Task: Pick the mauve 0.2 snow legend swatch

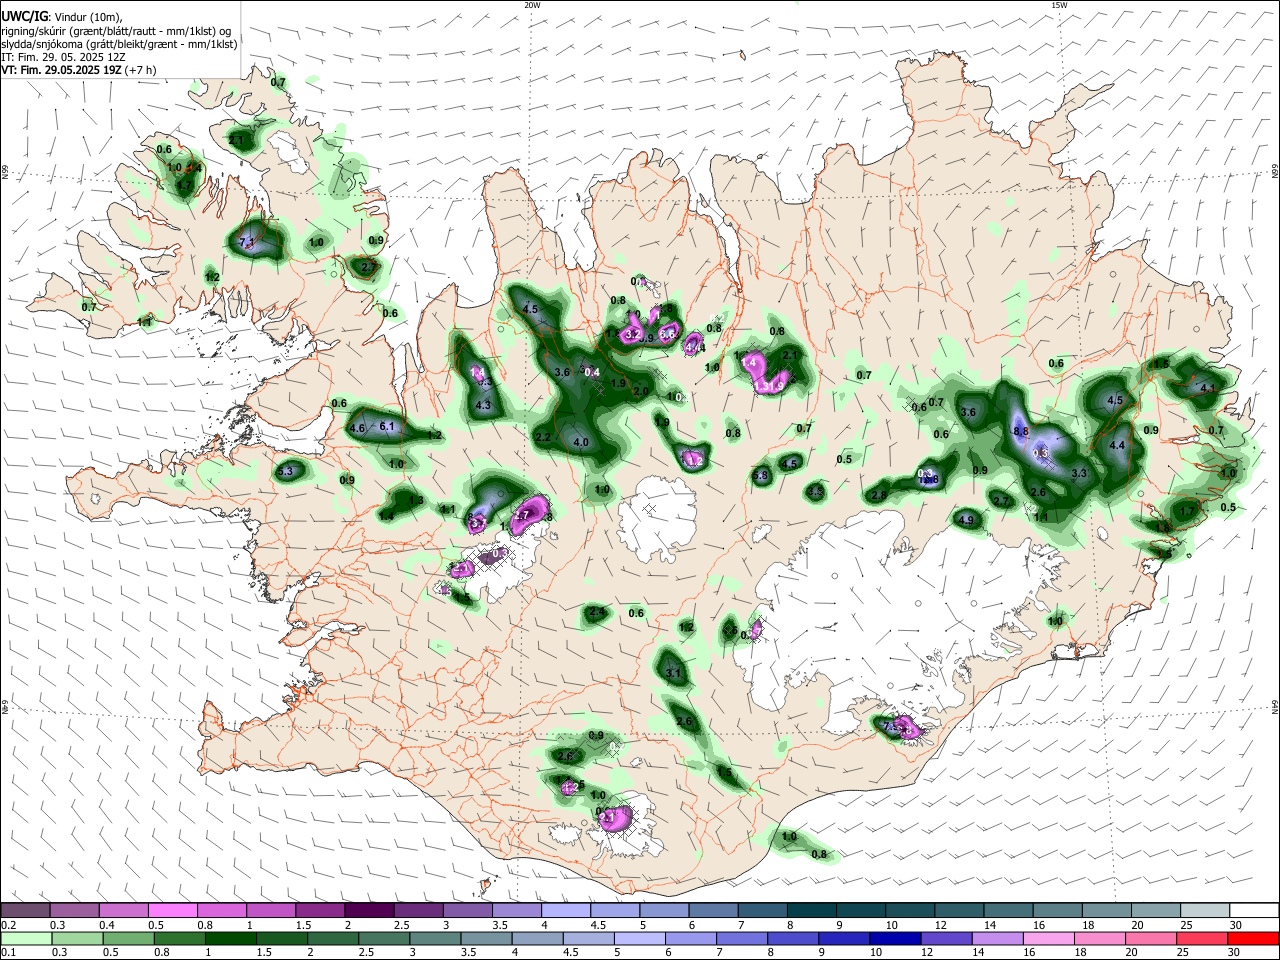Action: [x=26, y=911]
